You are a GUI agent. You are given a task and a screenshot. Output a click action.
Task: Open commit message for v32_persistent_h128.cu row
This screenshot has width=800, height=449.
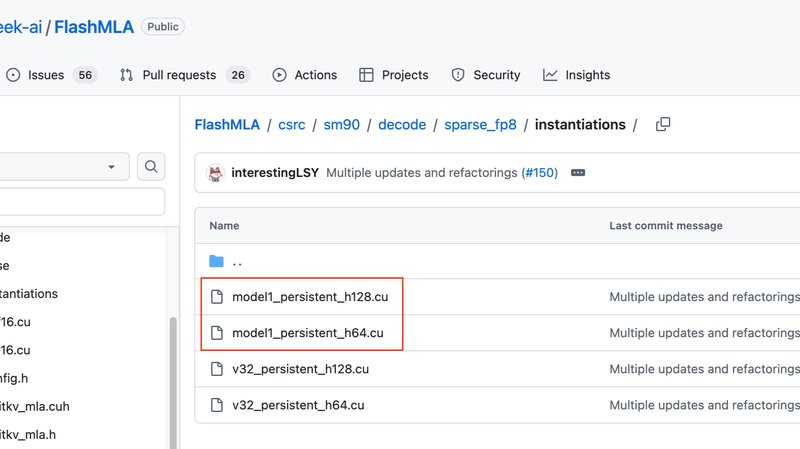pyautogui.click(x=705, y=369)
